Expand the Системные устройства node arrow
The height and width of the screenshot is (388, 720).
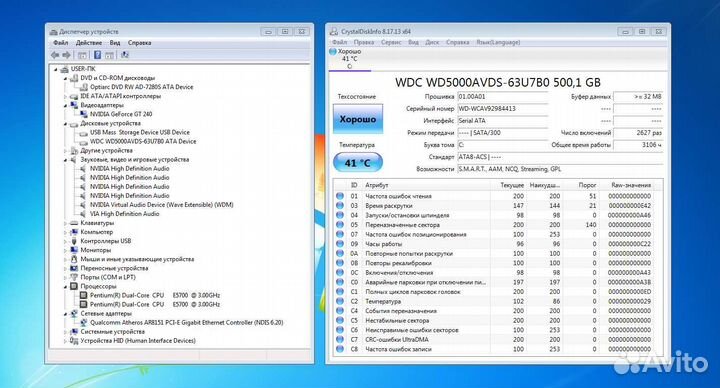click(65, 332)
